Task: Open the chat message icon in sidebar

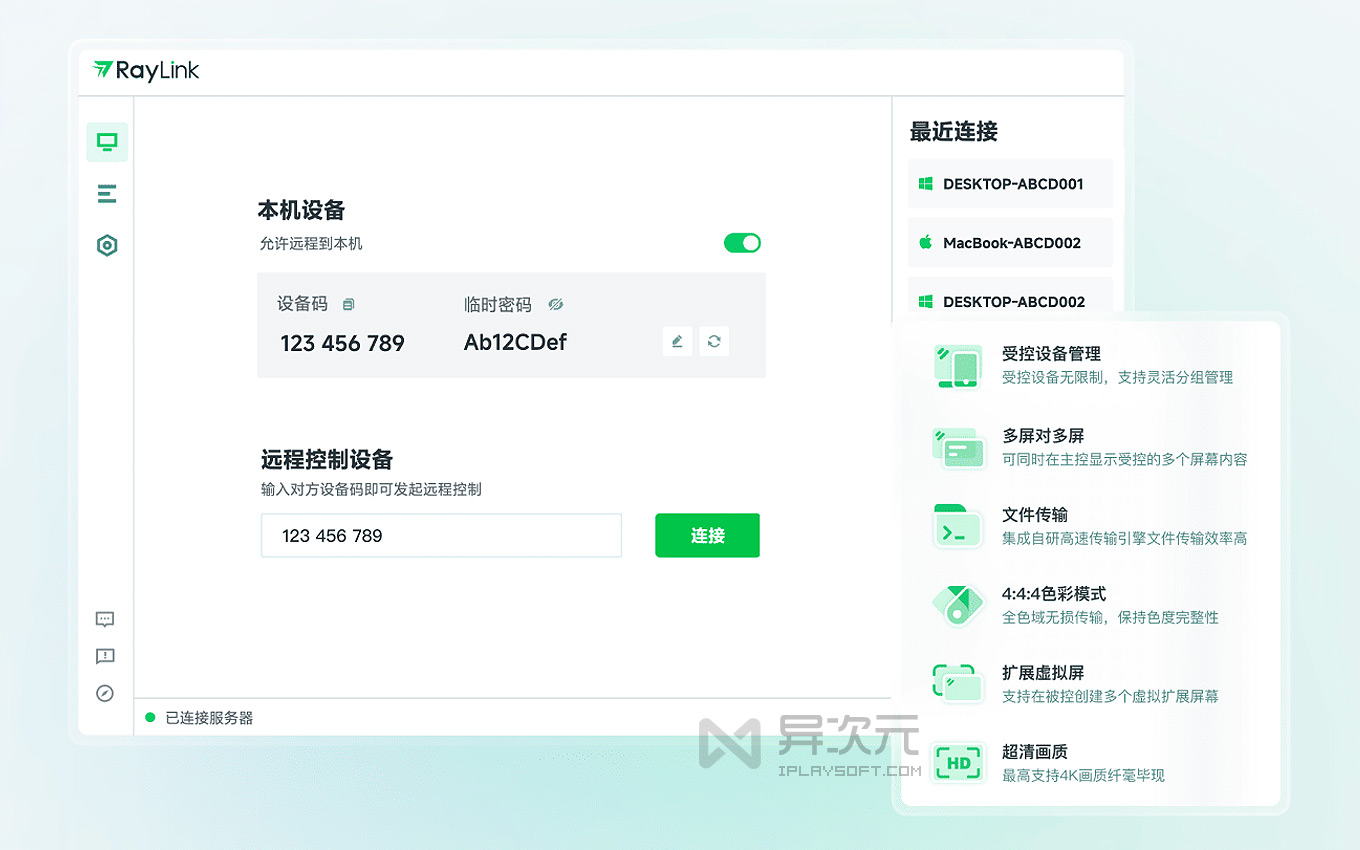Action: tap(105, 619)
